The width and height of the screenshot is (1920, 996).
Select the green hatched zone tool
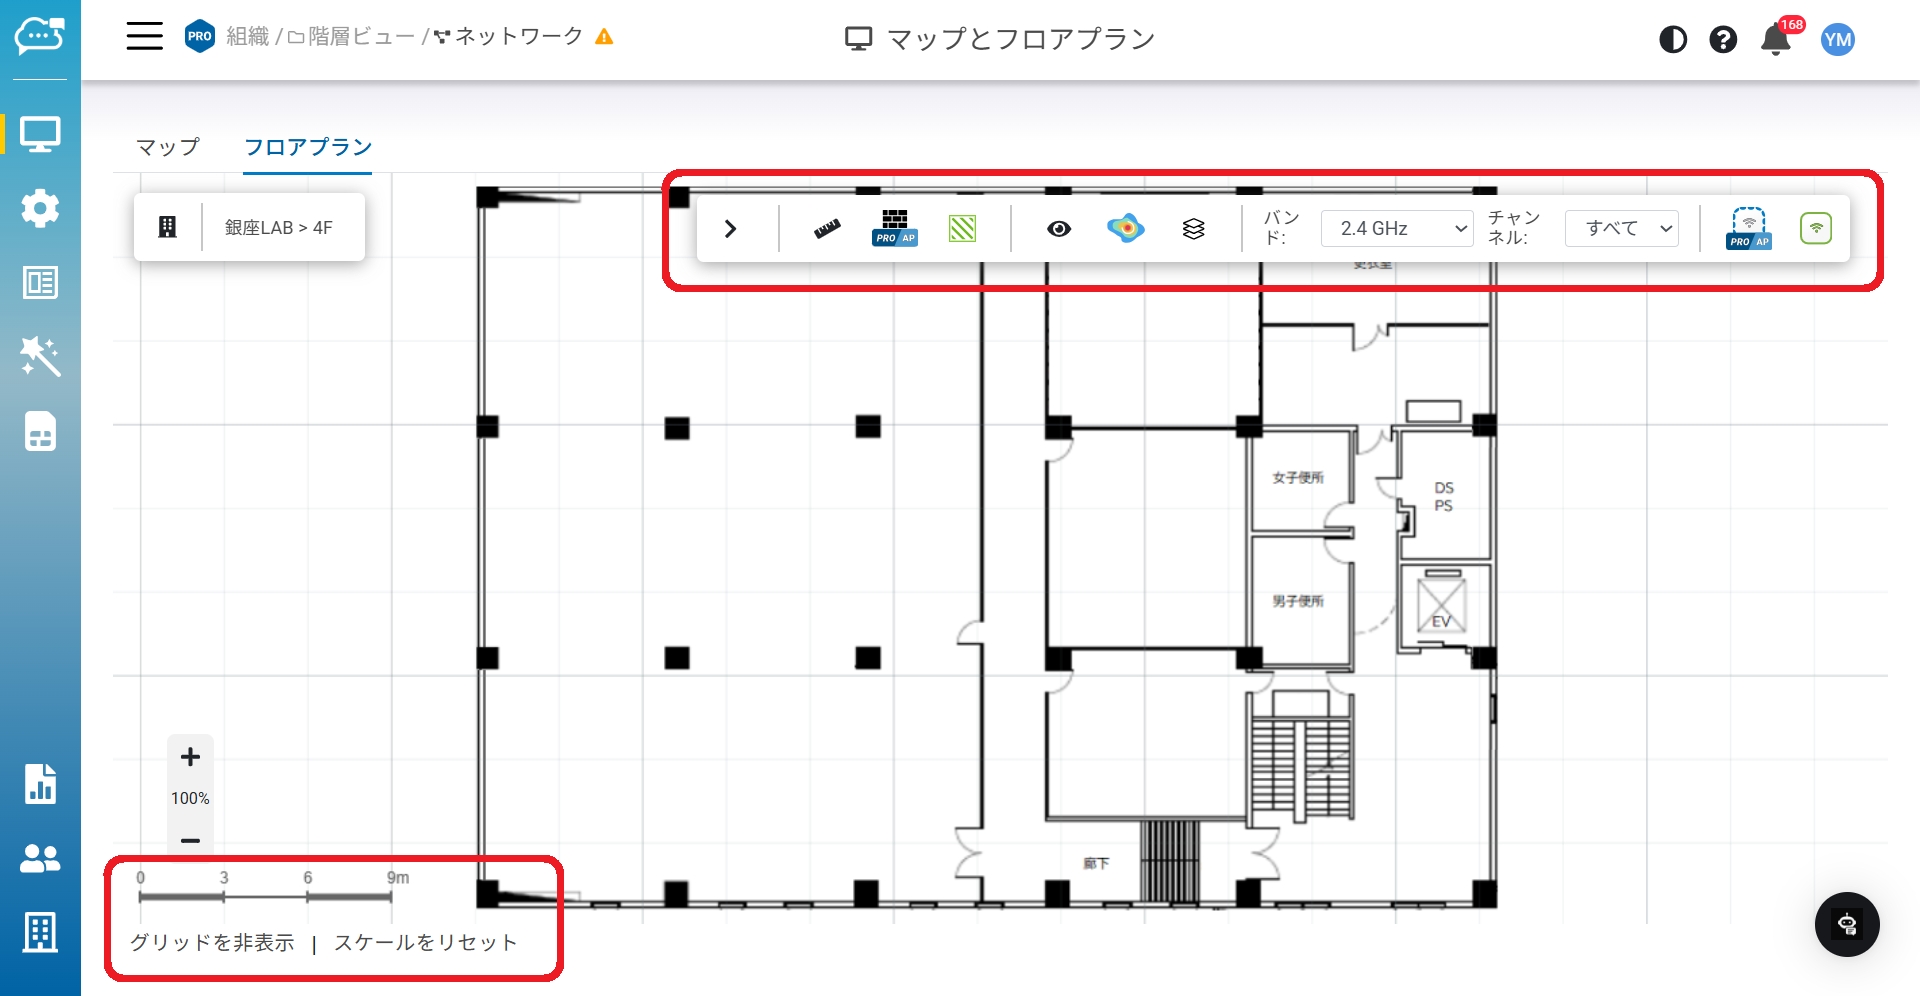tap(962, 229)
